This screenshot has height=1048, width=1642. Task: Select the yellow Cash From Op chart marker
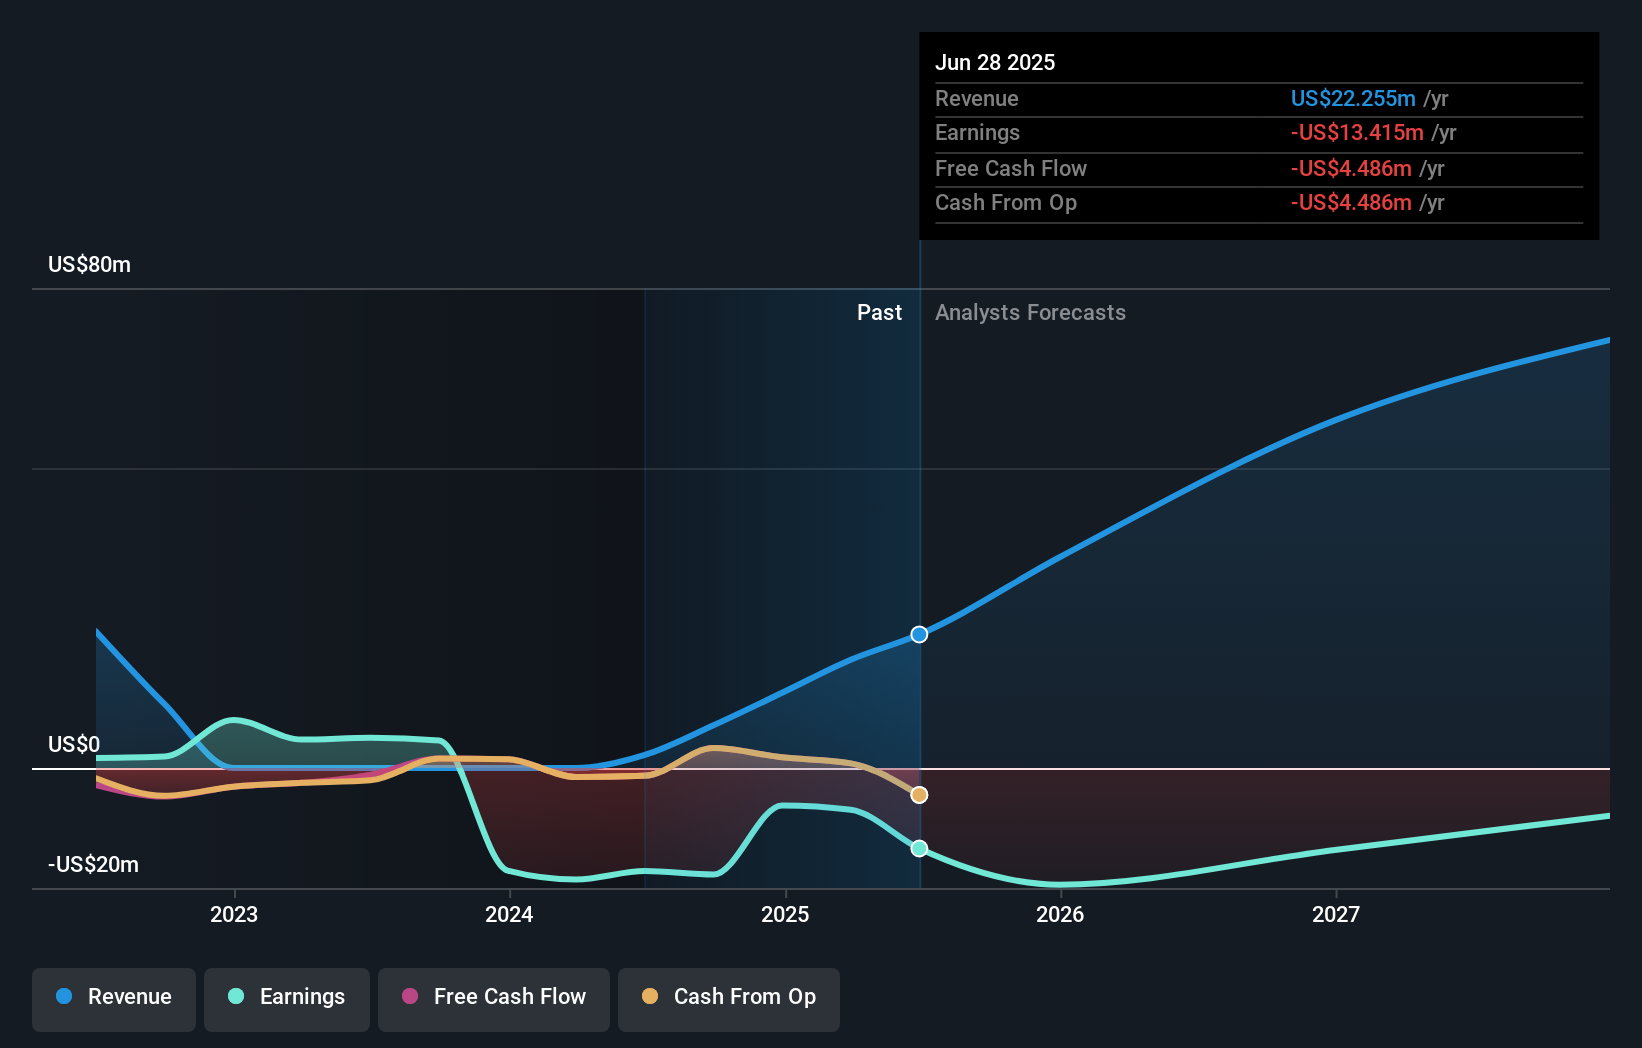point(918,795)
